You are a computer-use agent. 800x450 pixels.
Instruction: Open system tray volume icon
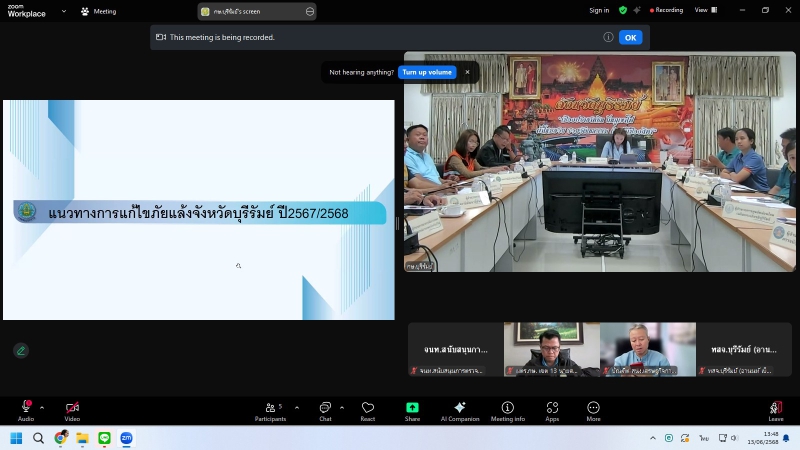(x=734, y=438)
